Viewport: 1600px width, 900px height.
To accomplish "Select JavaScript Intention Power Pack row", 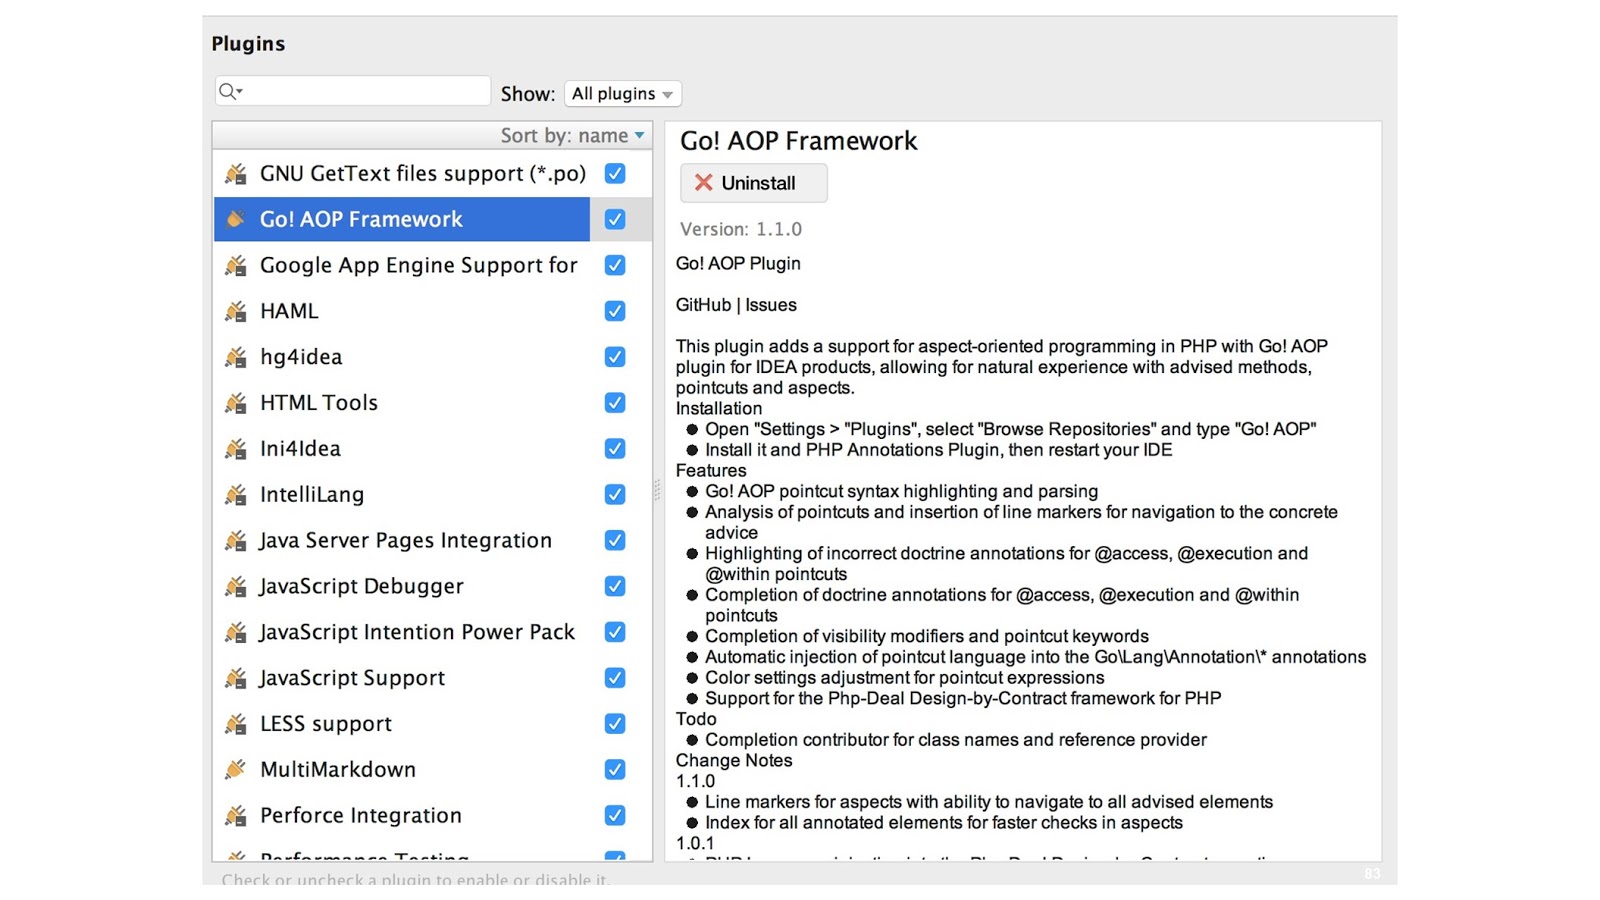I will click(x=432, y=632).
